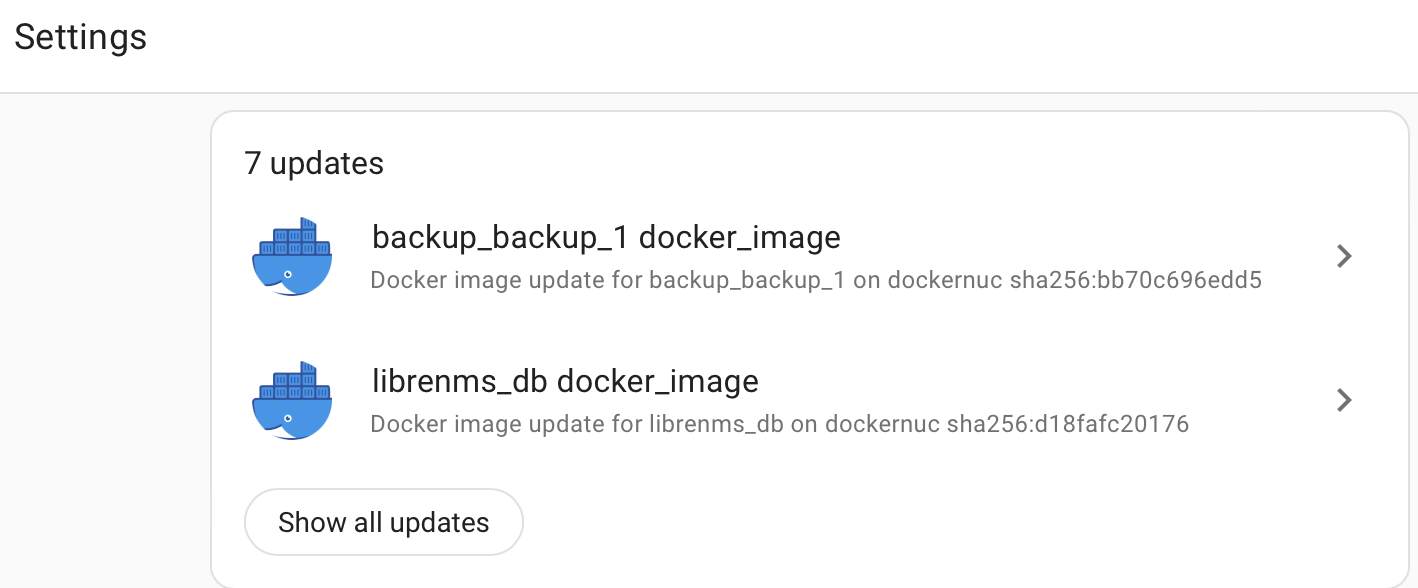Click the name "librenms_db" in the second title
This screenshot has width=1418, height=588.
459,382
